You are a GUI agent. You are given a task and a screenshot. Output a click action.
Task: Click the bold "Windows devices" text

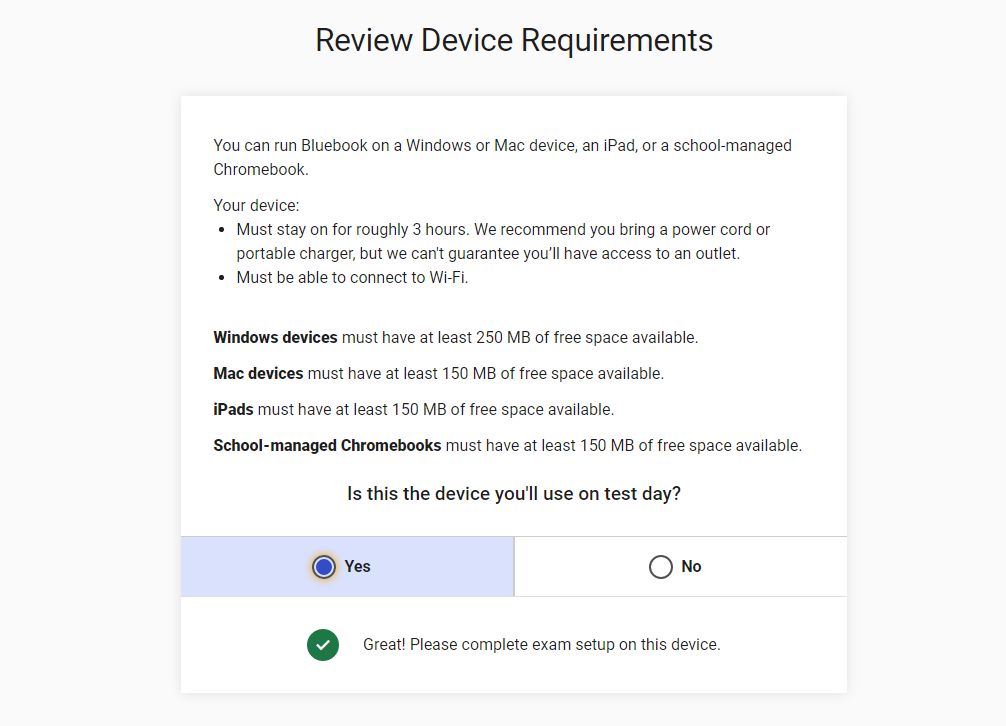[275, 338]
